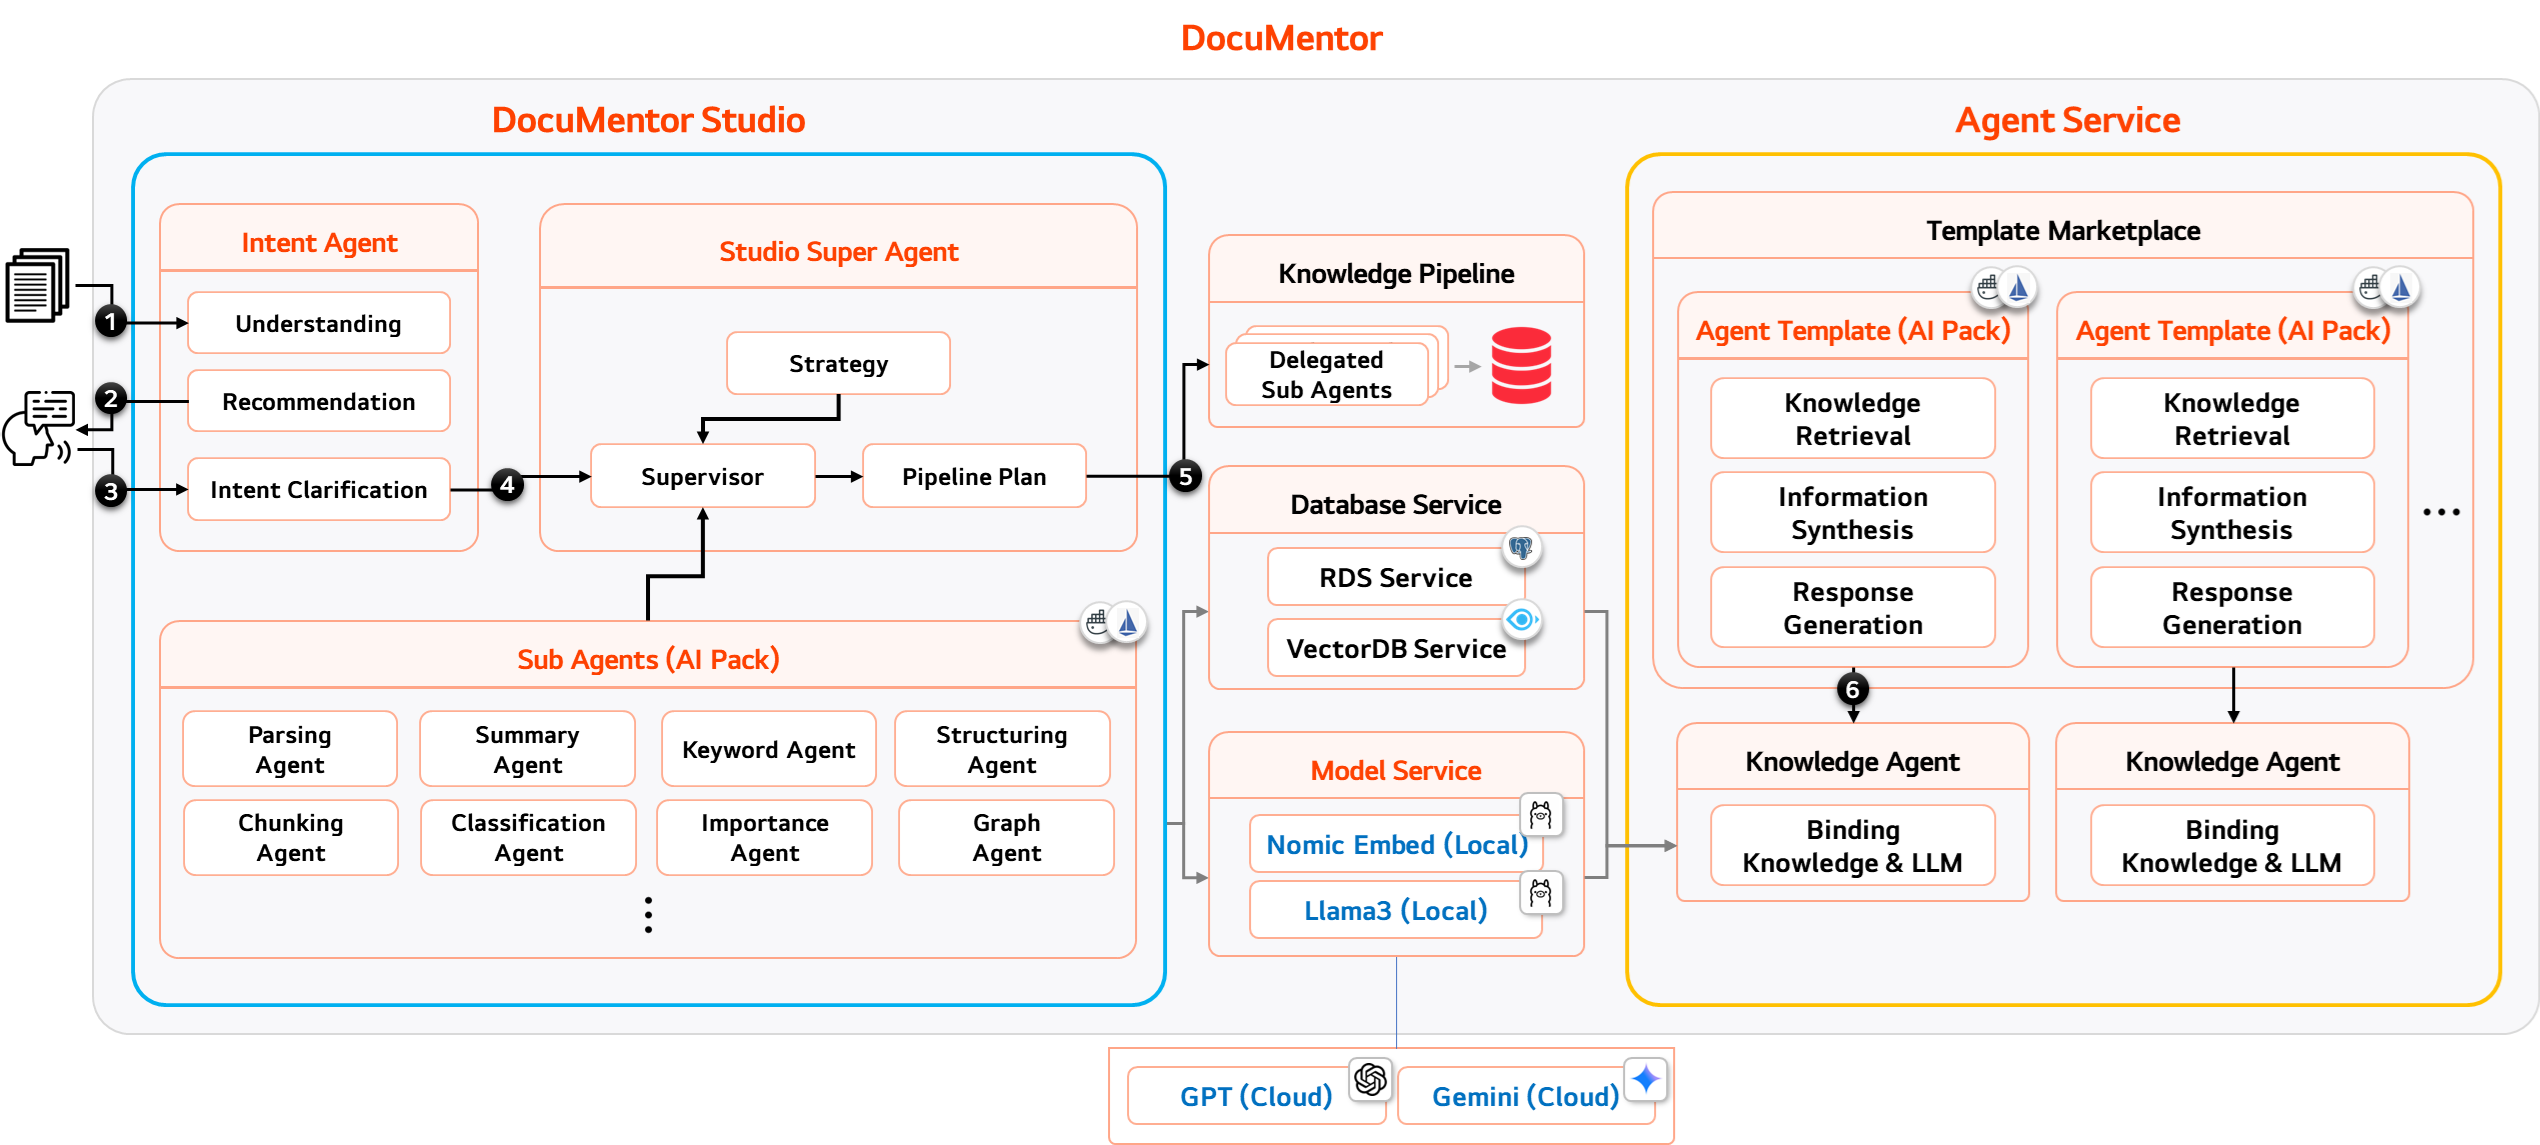Select the Graph Agent box
2540x1145 pixels.
[1007, 837]
